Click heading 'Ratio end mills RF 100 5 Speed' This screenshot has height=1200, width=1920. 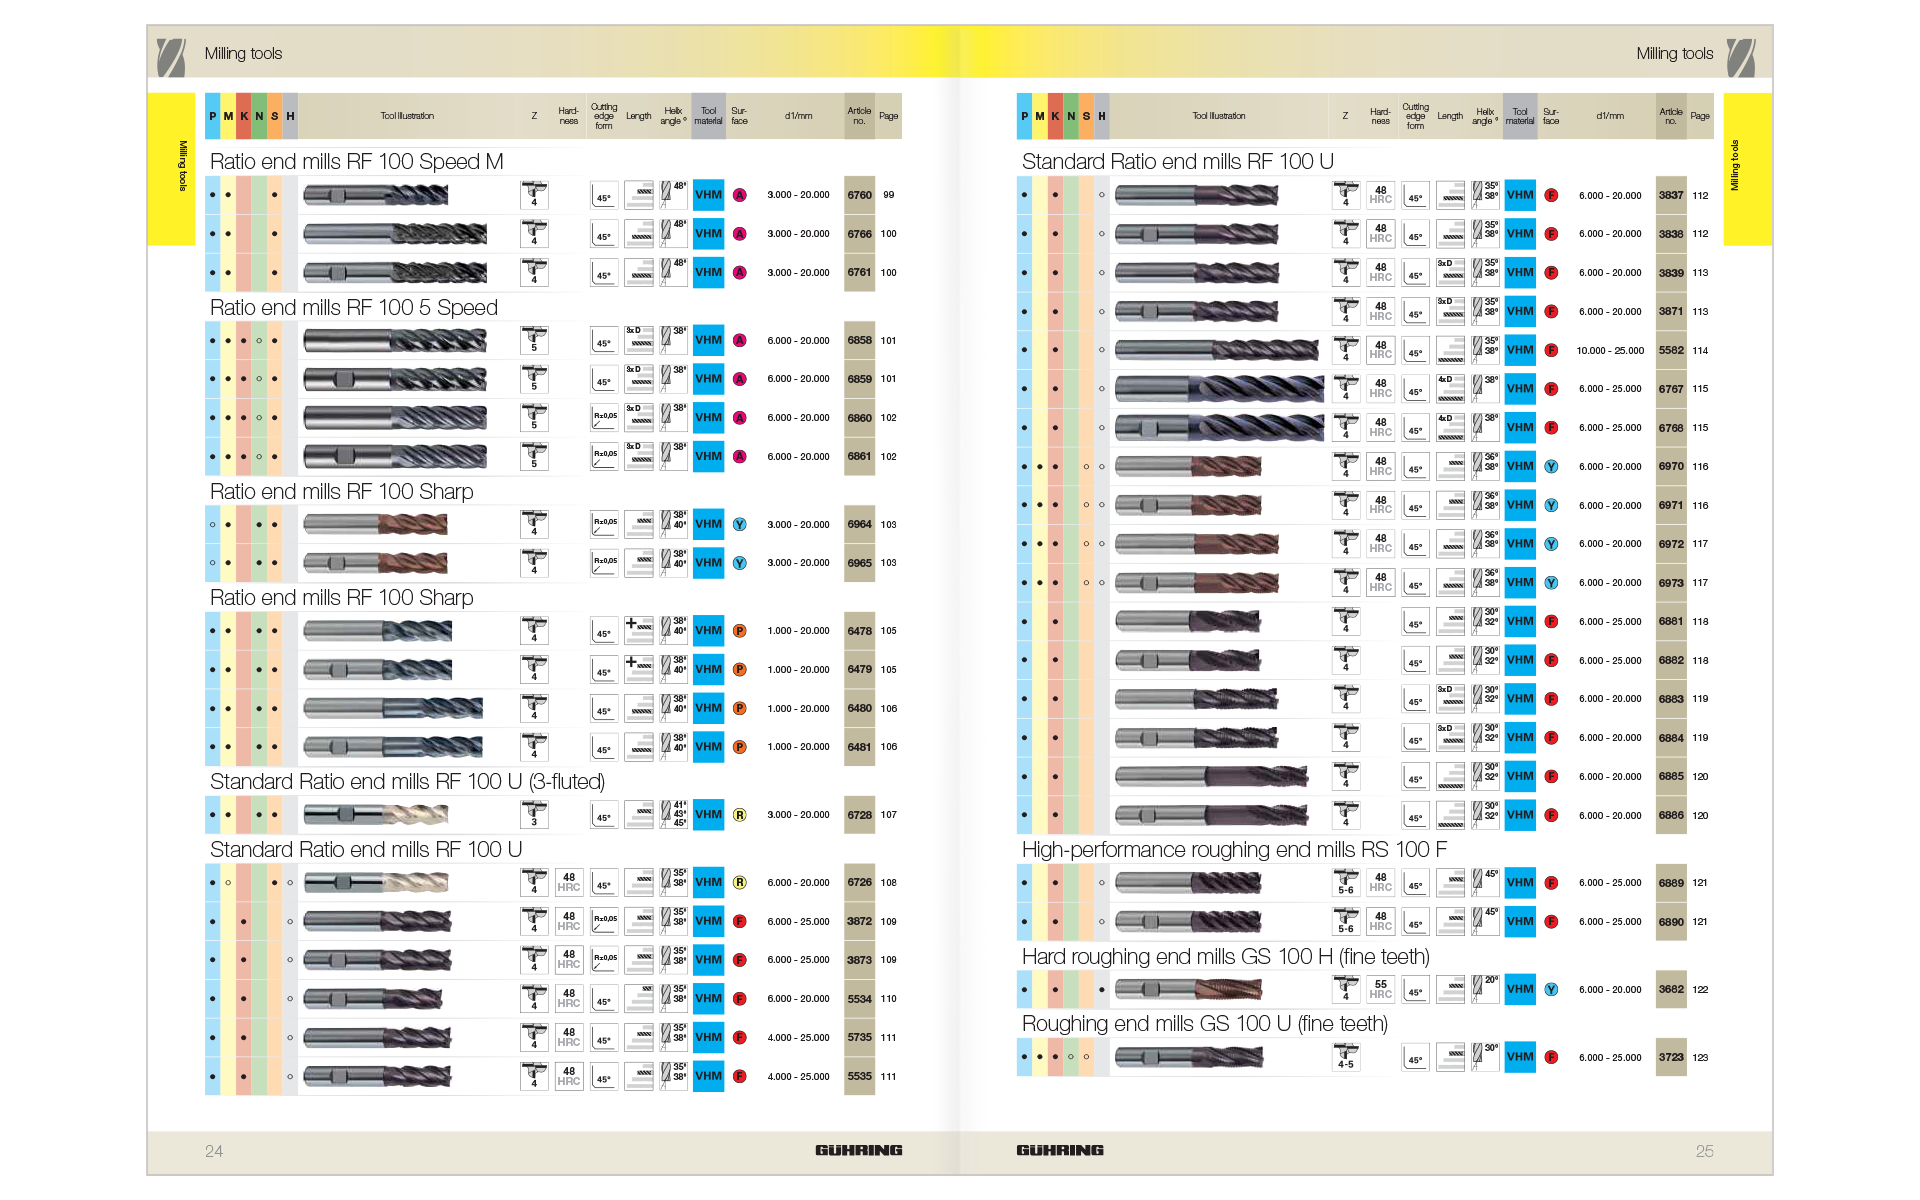pos(354,308)
